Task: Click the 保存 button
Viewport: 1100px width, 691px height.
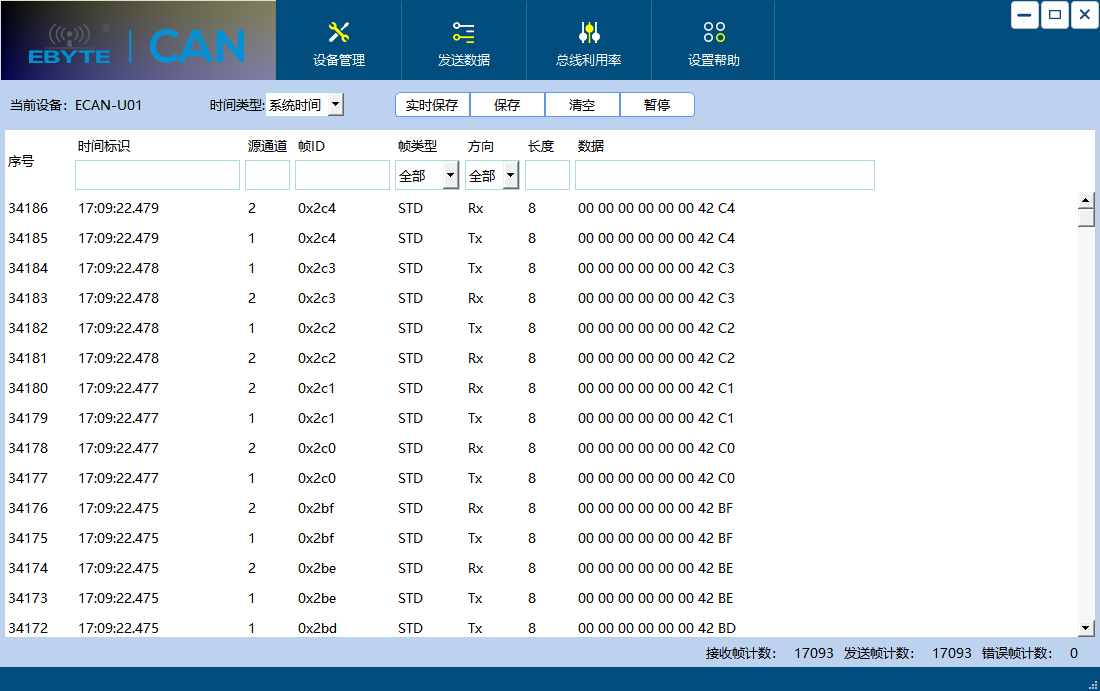Action: click(x=507, y=104)
